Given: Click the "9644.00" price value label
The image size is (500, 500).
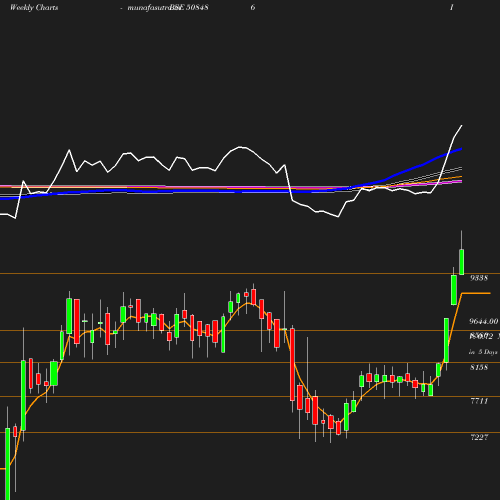Looking at the screenshot, I should pyautogui.click(x=484, y=321).
